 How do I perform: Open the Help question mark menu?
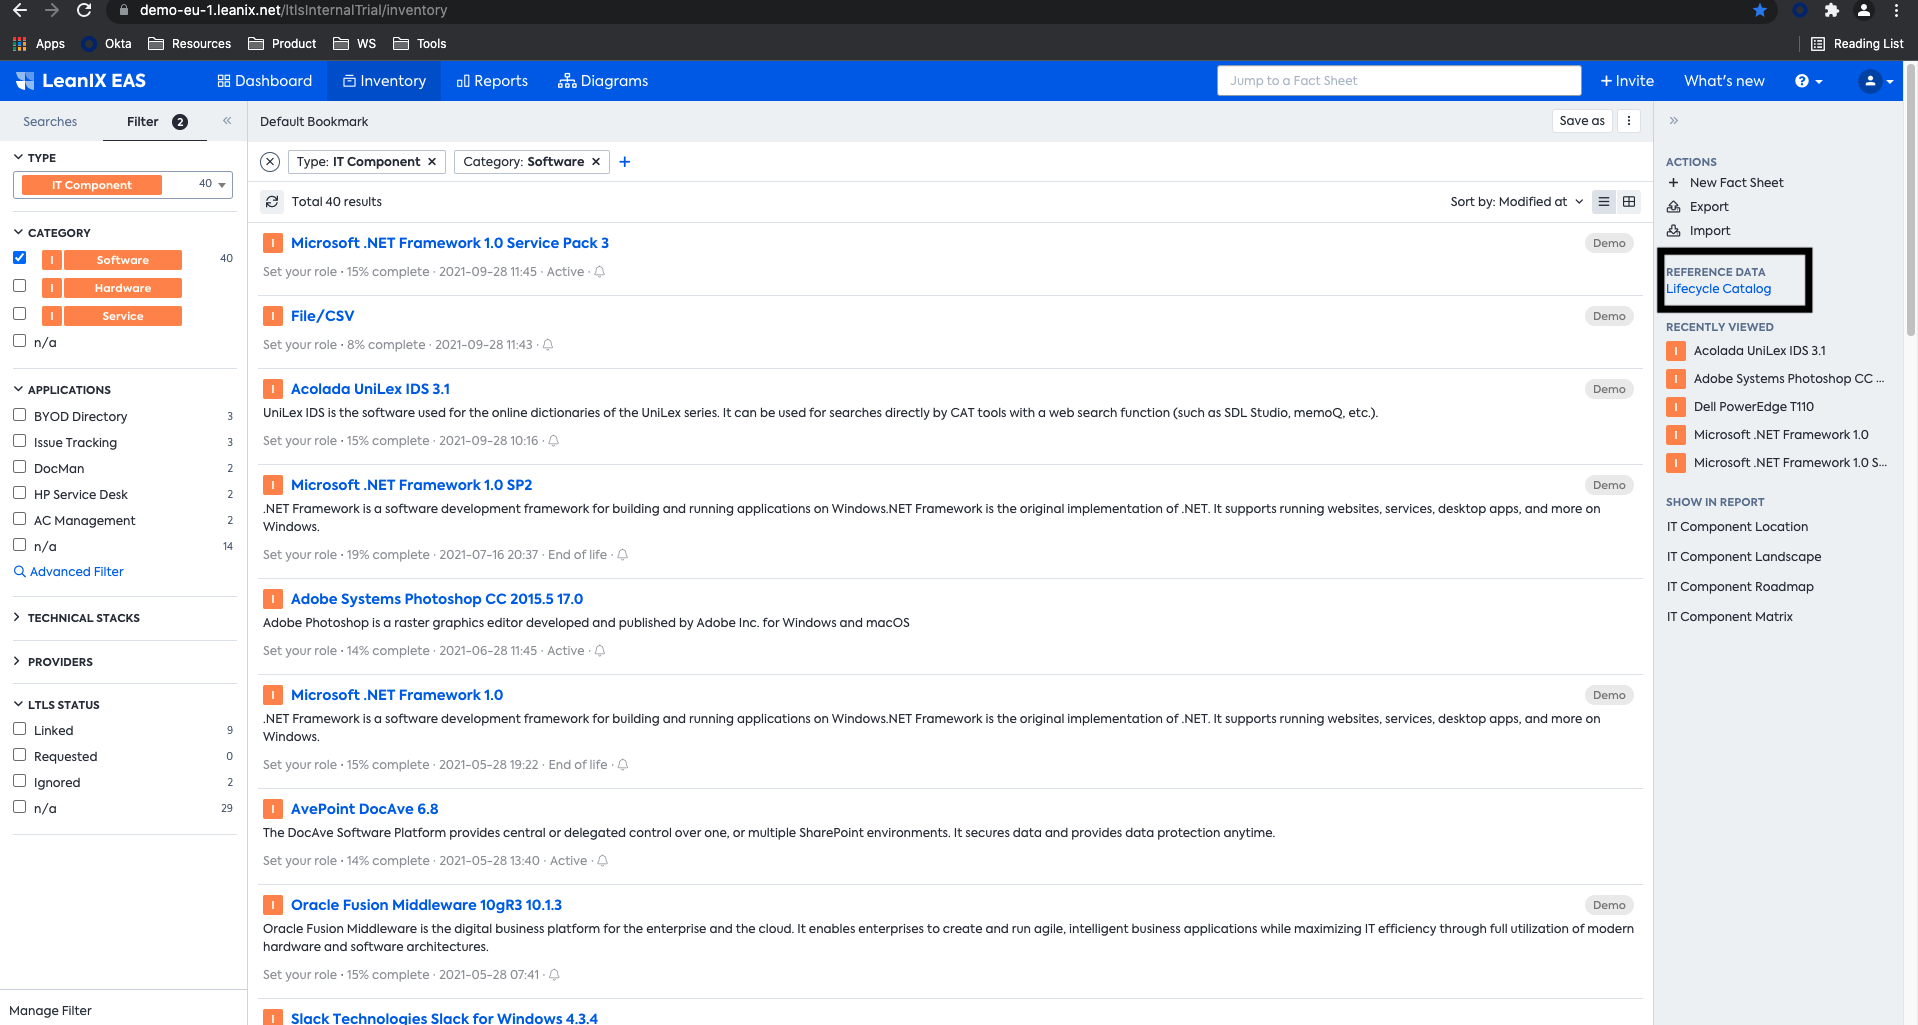coord(1808,81)
